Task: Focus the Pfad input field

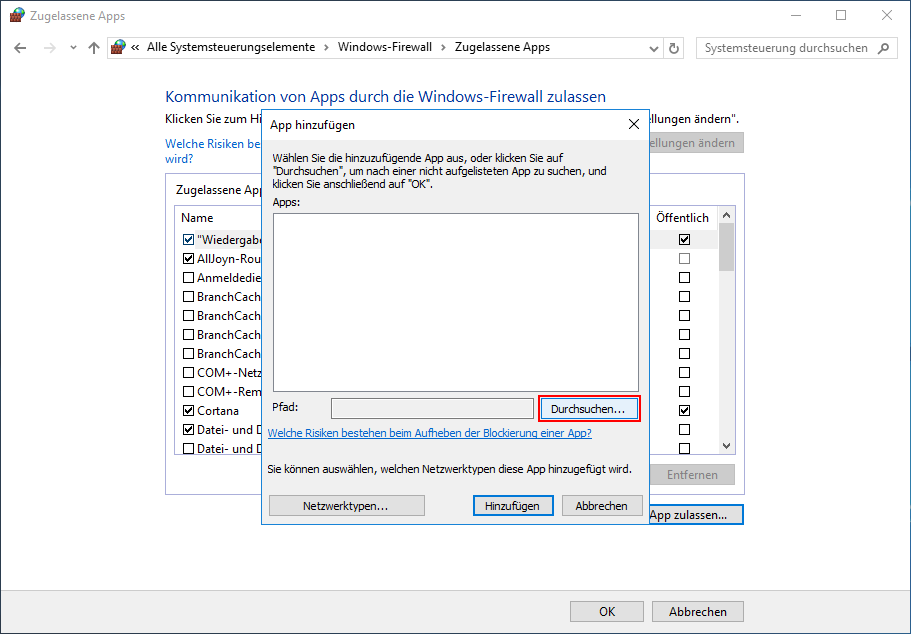Action: coord(432,409)
